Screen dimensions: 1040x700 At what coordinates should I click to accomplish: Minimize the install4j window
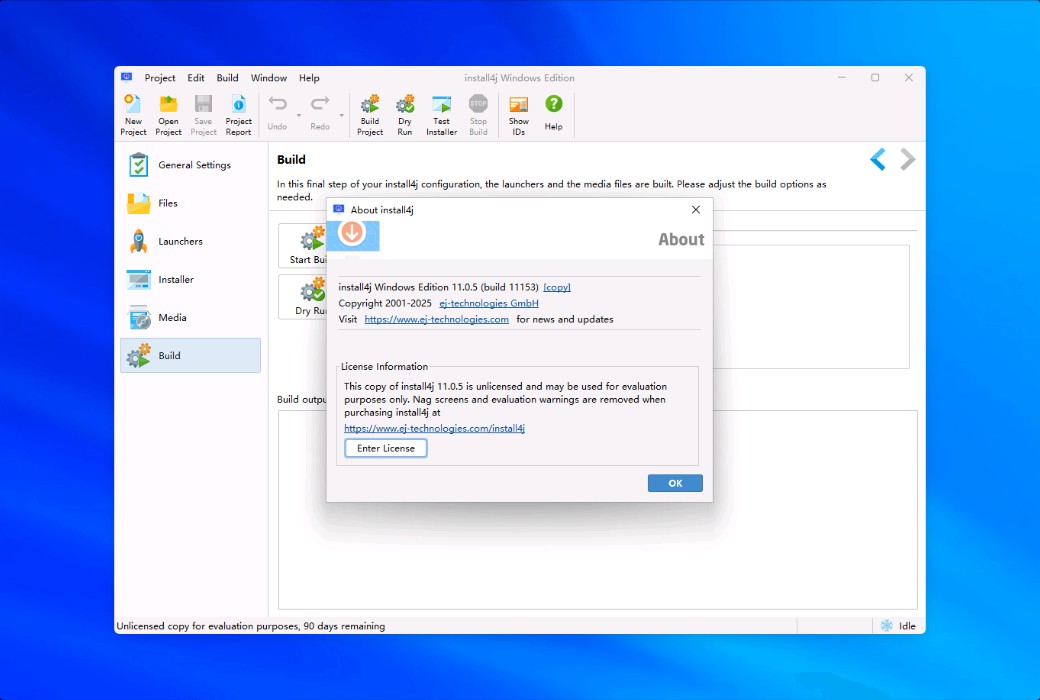coord(842,78)
